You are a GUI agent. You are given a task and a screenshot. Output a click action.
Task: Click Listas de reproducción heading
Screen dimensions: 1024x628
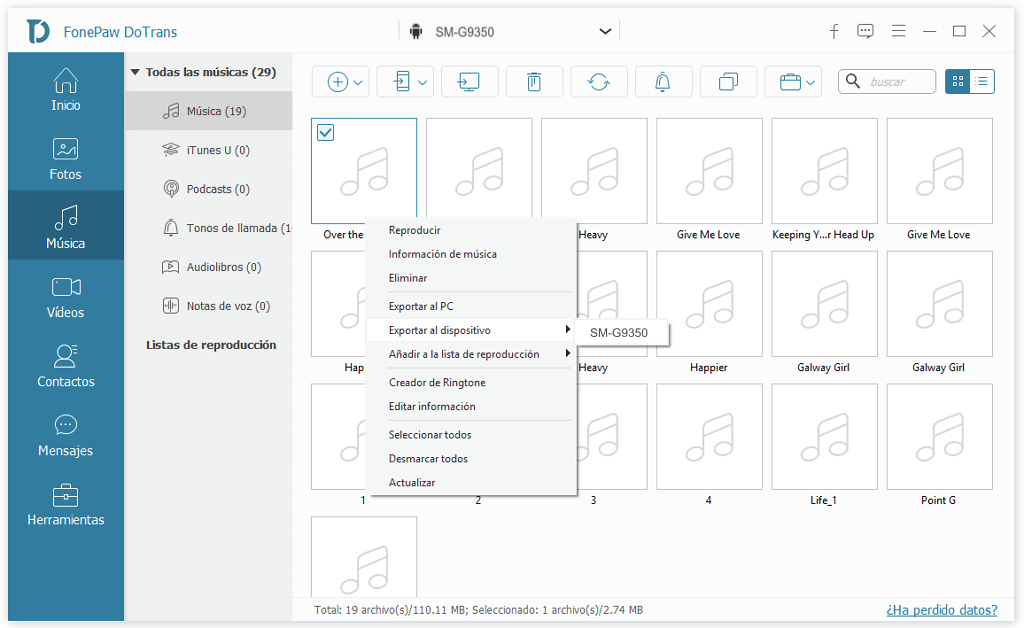coord(211,345)
